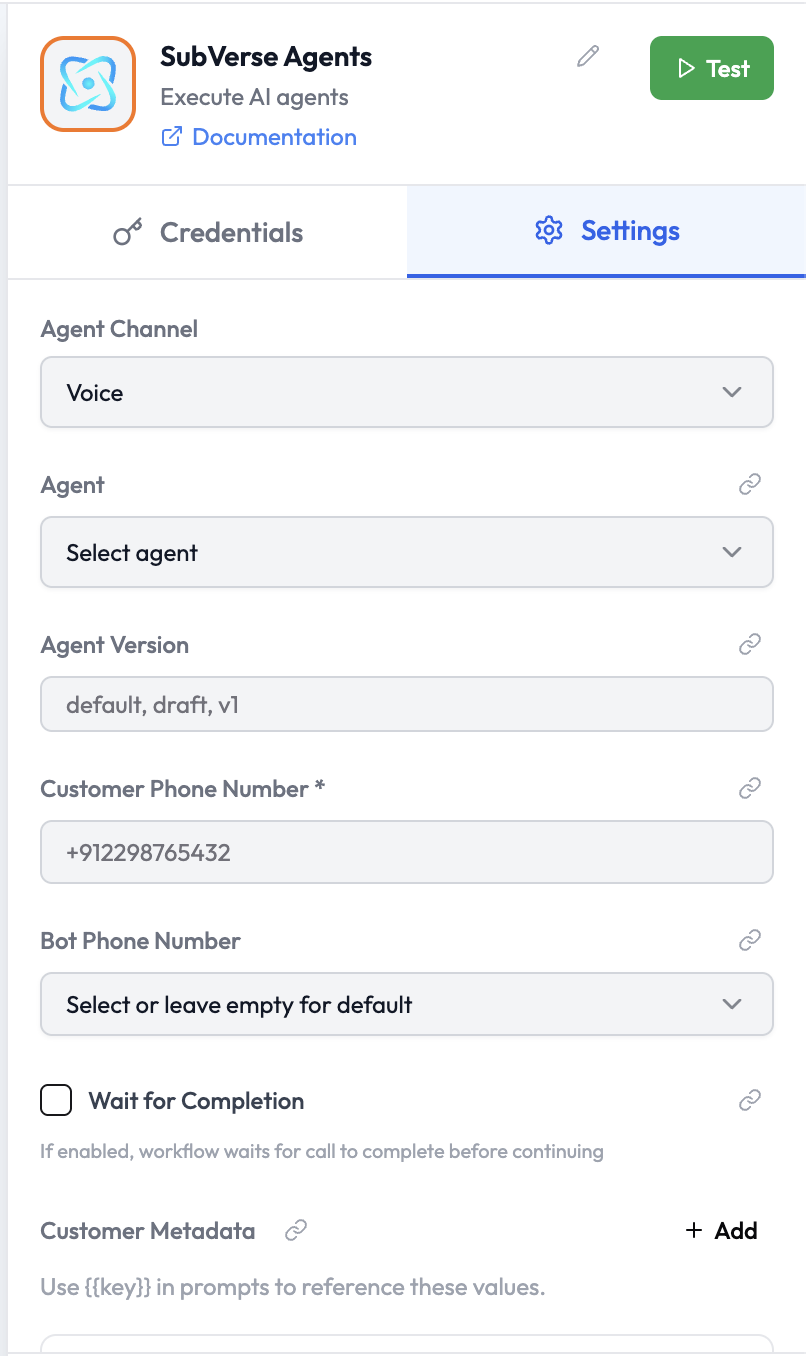Click the link icon beside Wait for Completion
806x1356 pixels.
click(x=750, y=1099)
